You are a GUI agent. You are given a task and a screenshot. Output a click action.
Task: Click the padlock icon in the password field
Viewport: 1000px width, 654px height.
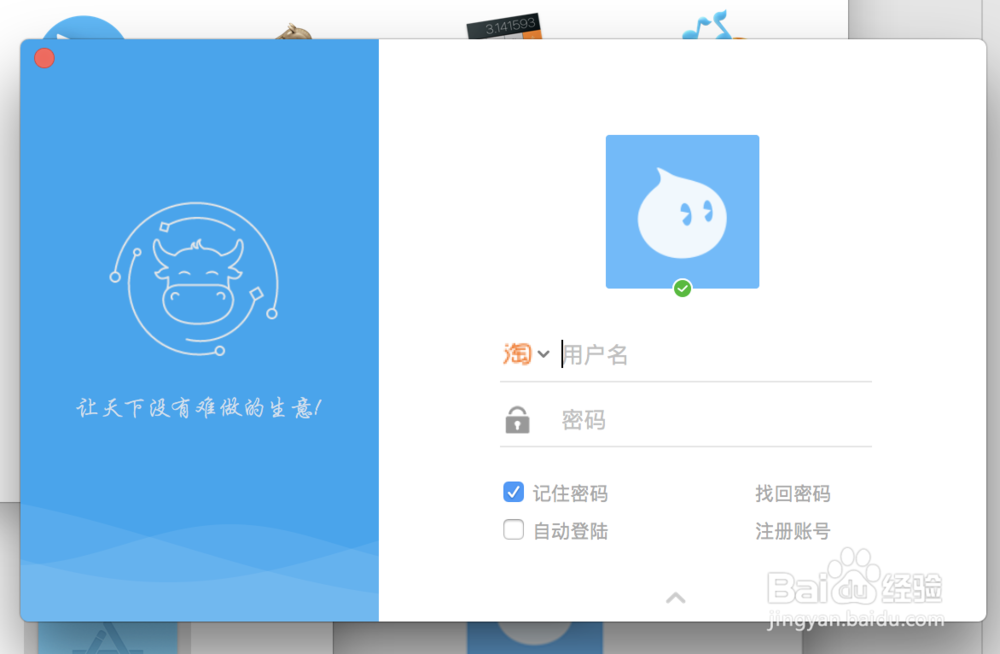[518, 419]
